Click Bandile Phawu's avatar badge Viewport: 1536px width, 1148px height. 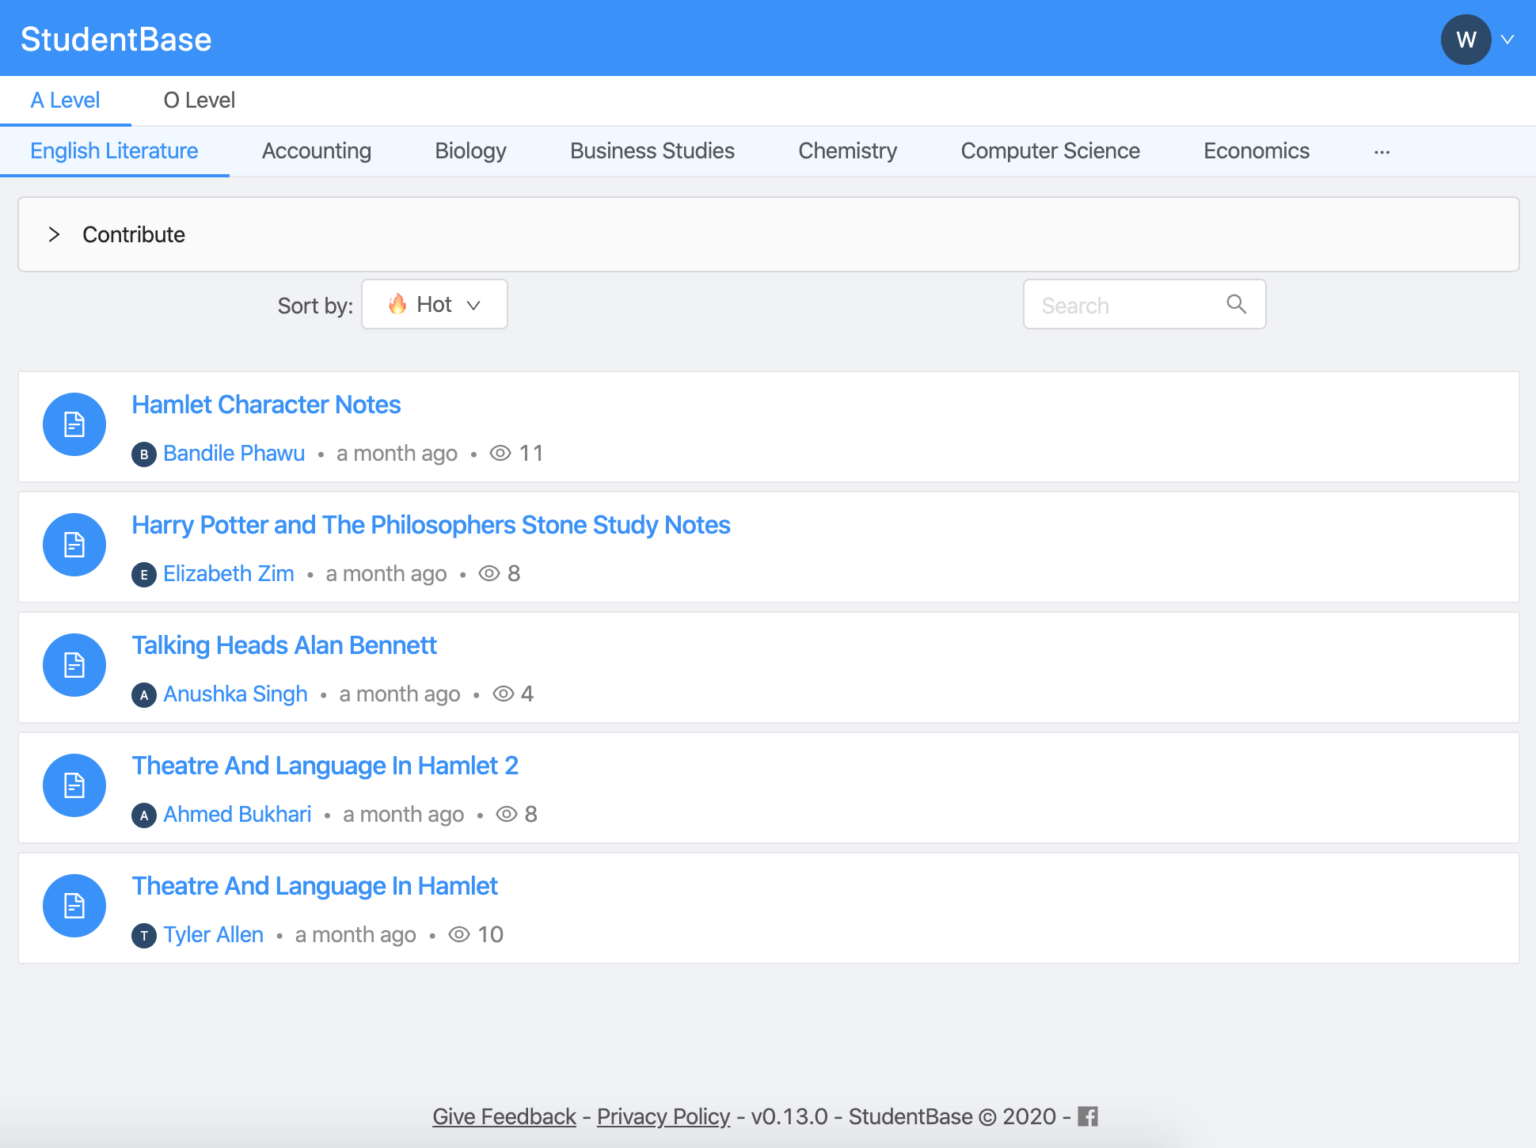pyautogui.click(x=144, y=455)
